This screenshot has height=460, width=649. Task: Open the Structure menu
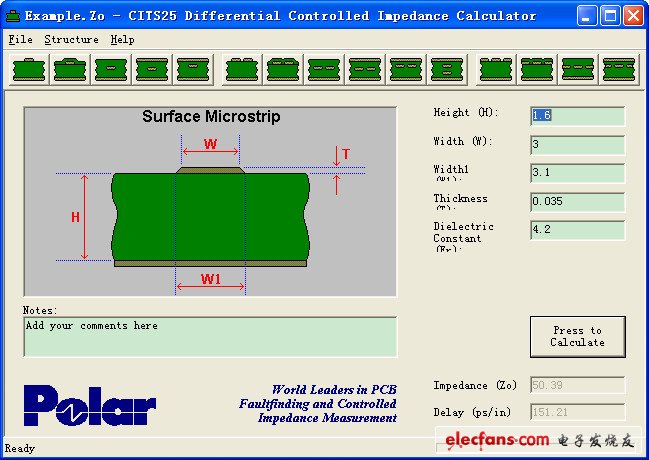click(x=71, y=39)
